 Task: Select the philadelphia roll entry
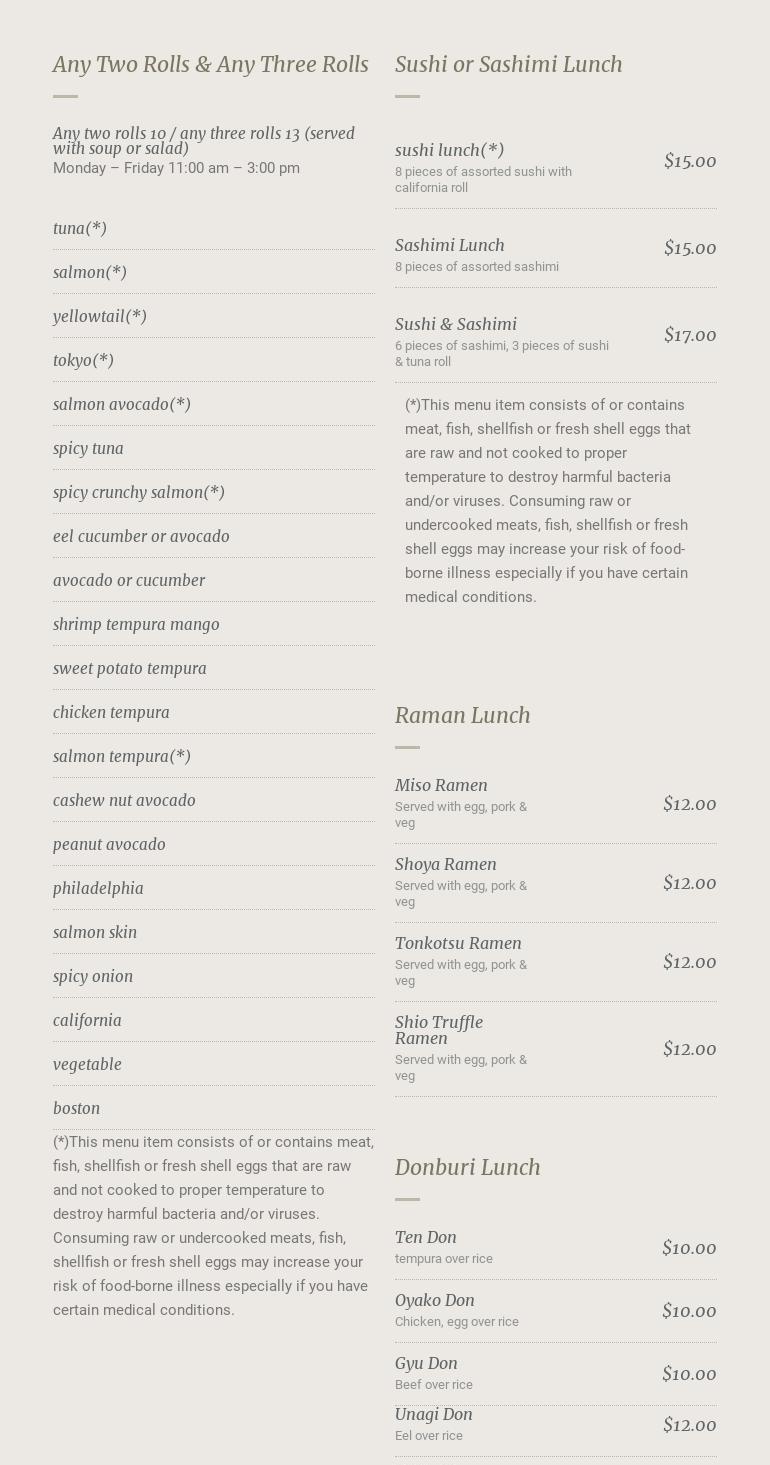click(x=98, y=889)
